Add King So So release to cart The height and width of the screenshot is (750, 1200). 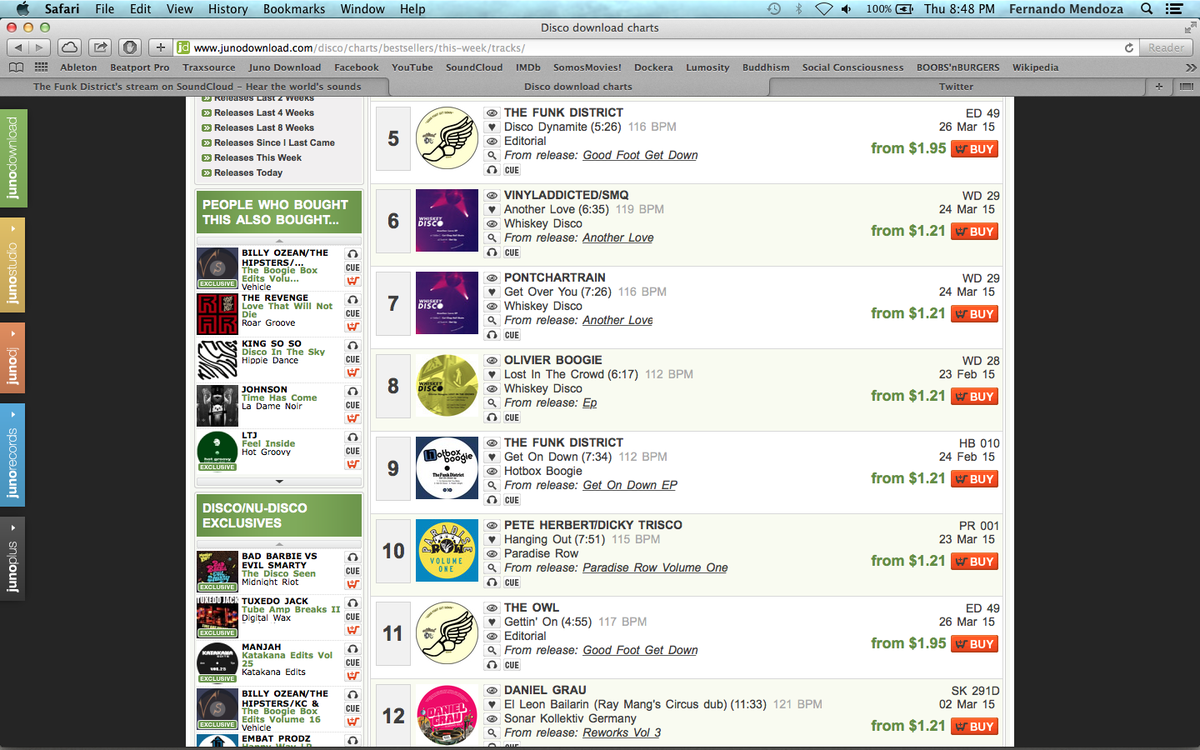[x=352, y=373]
